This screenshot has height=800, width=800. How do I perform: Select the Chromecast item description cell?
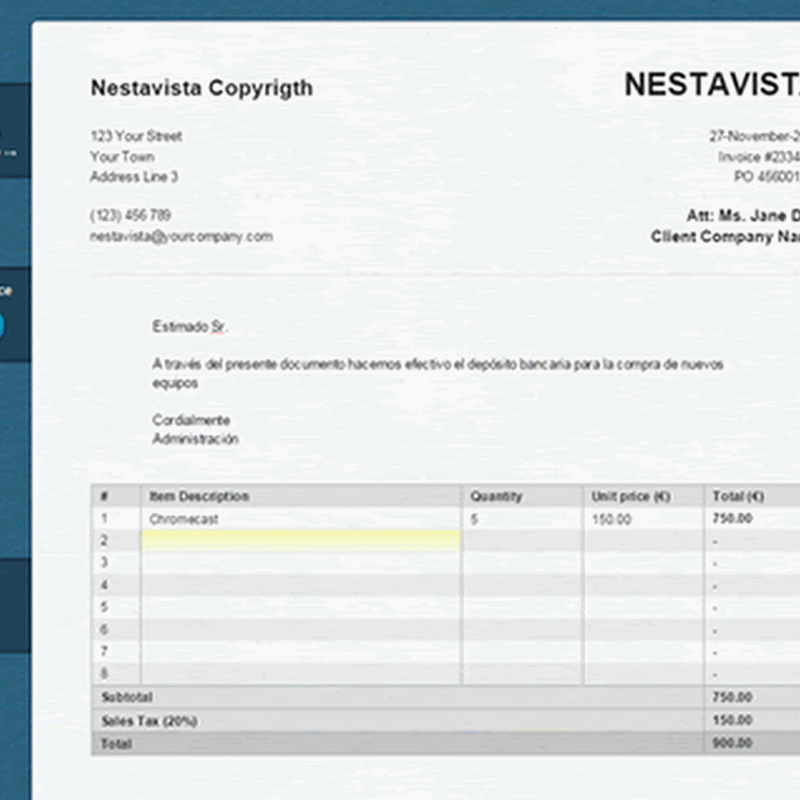(x=300, y=520)
